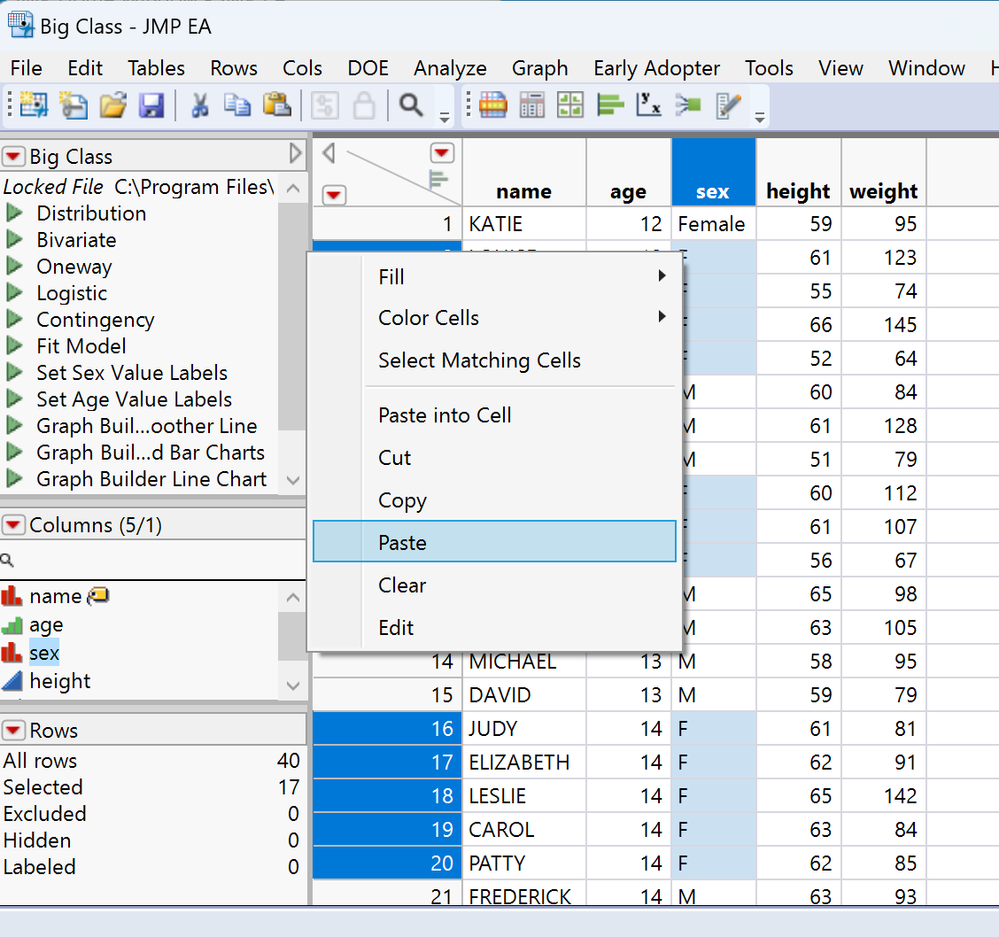The image size is (999, 937).
Task: Run the Oneway script green triangle
Action: (14, 266)
